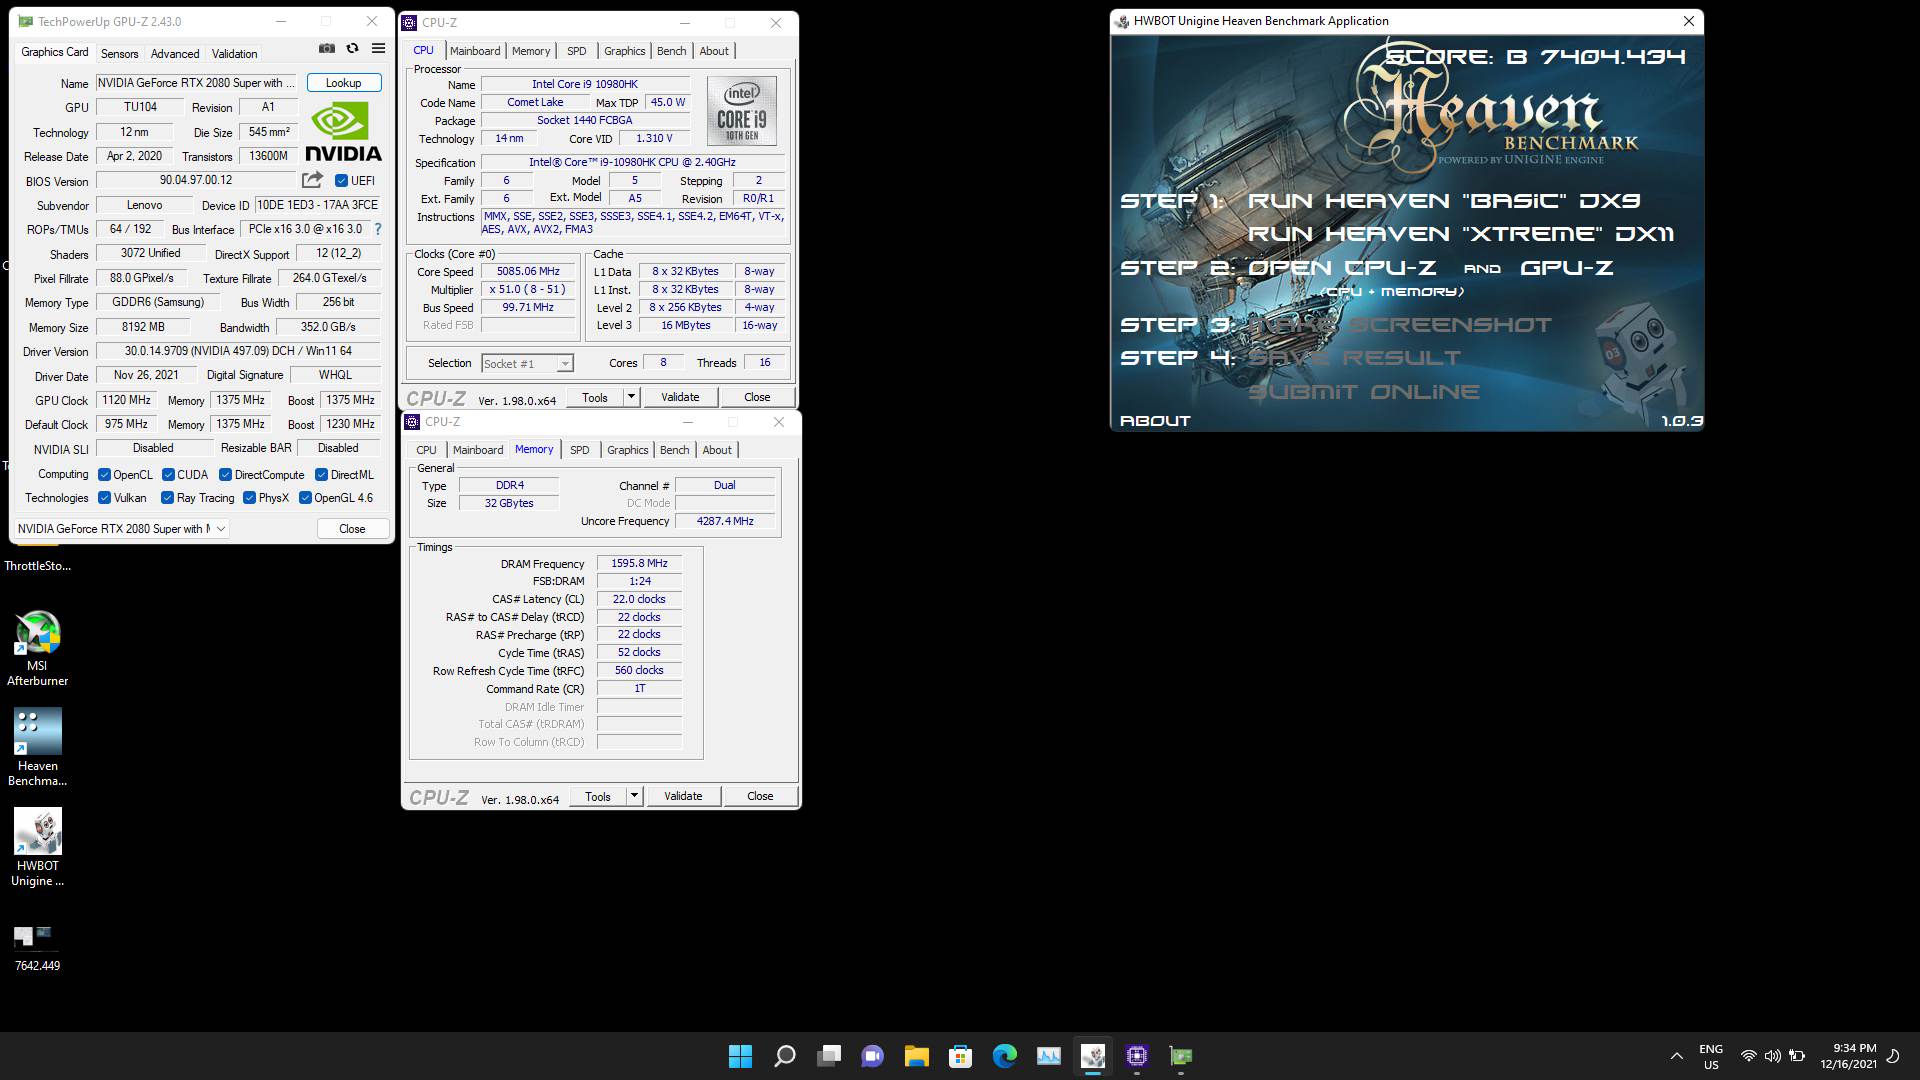Click the BIOS export share icon
Screen dimensions: 1920x1080
(312, 180)
